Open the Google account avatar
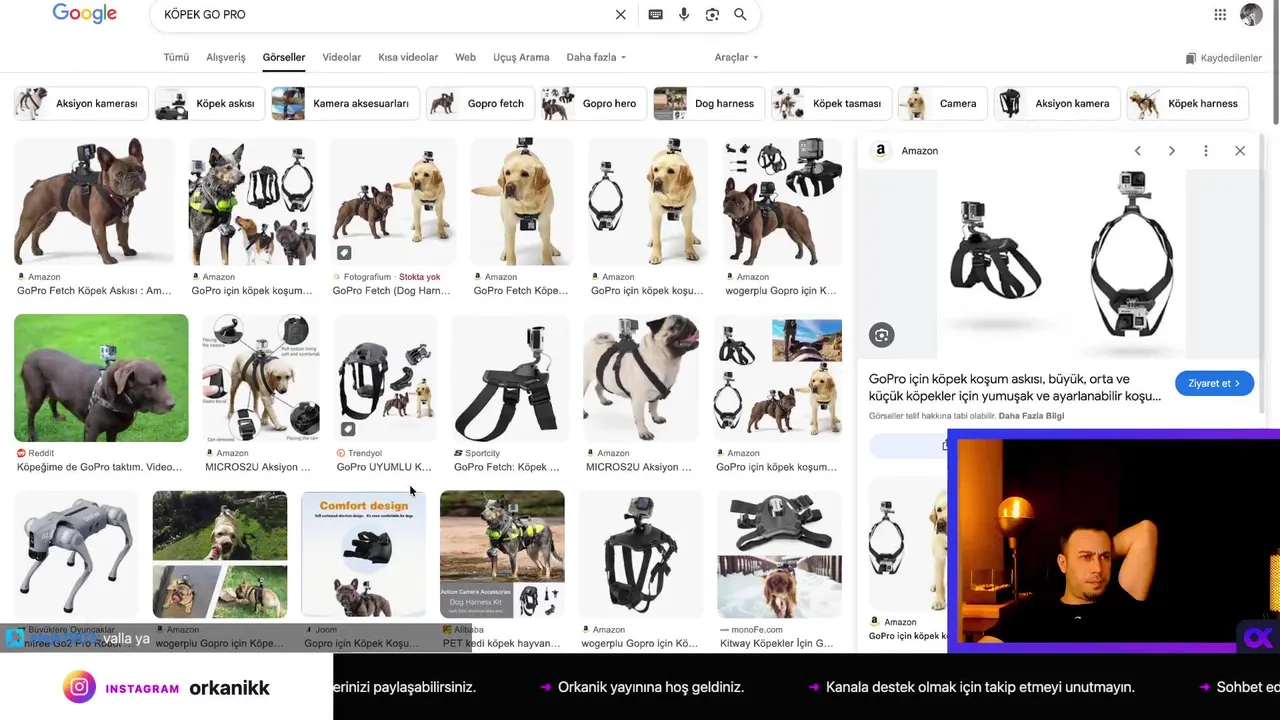This screenshot has height=720, width=1280. [x=1251, y=15]
